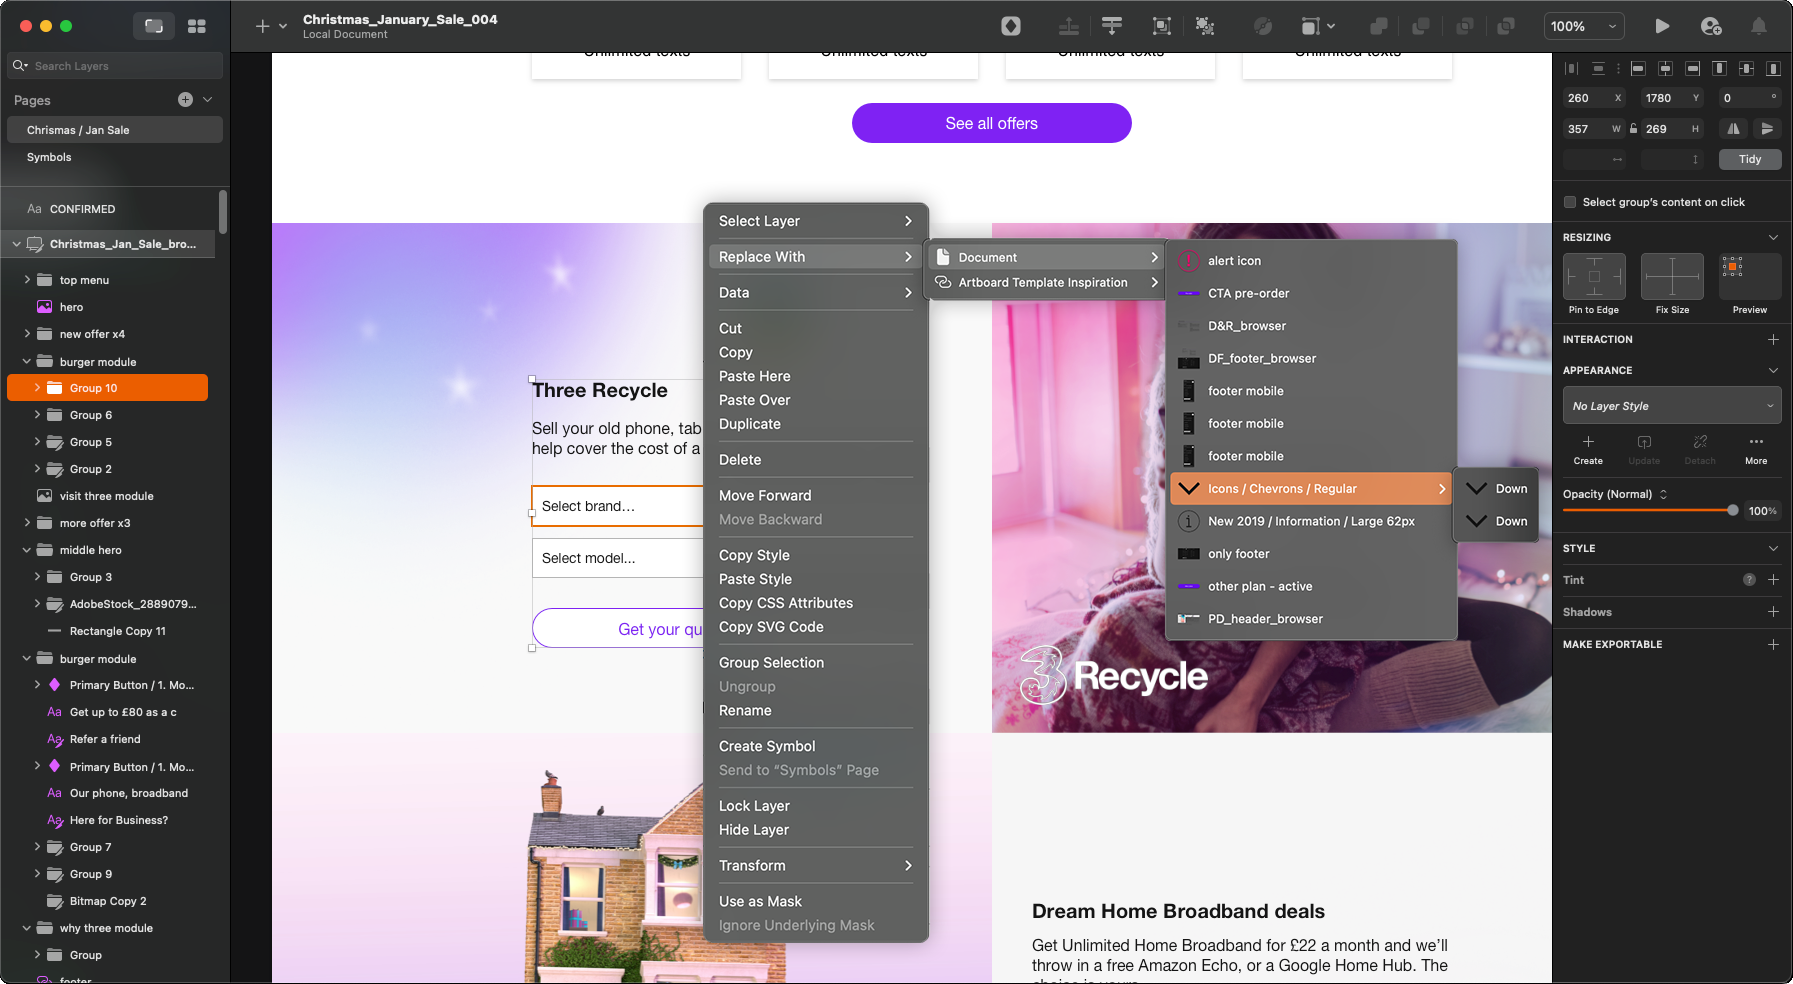This screenshot has height=984, width=1793.
Task: Click the add page plus icon
Action: [x=185, y=99]
